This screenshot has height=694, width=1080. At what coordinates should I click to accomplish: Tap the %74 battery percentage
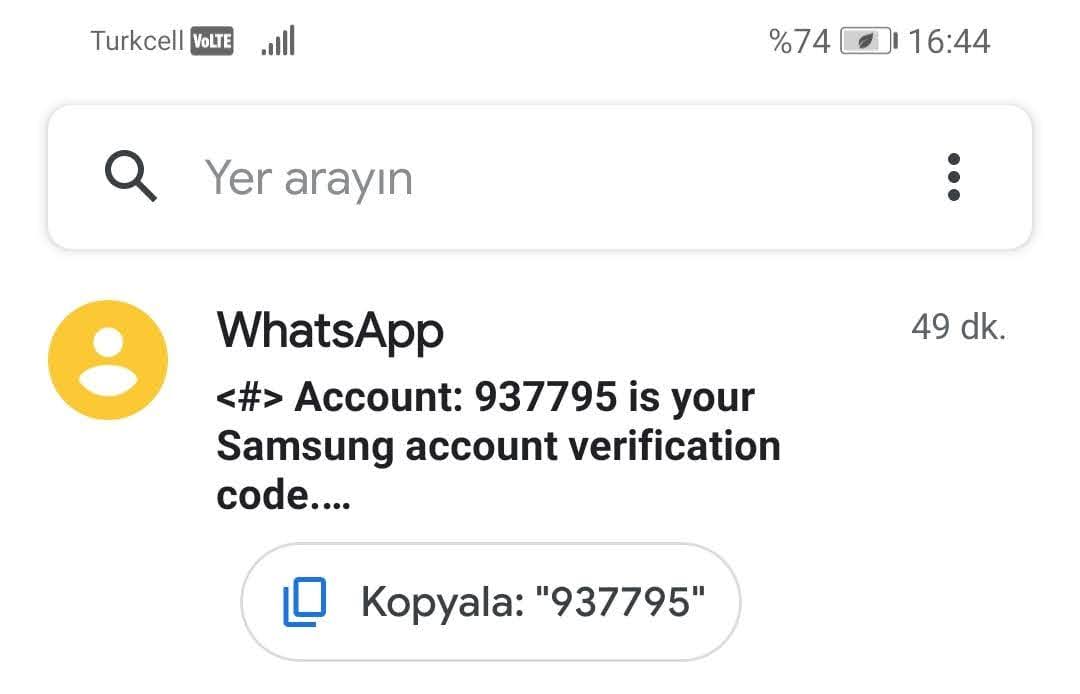pos(800,41)
